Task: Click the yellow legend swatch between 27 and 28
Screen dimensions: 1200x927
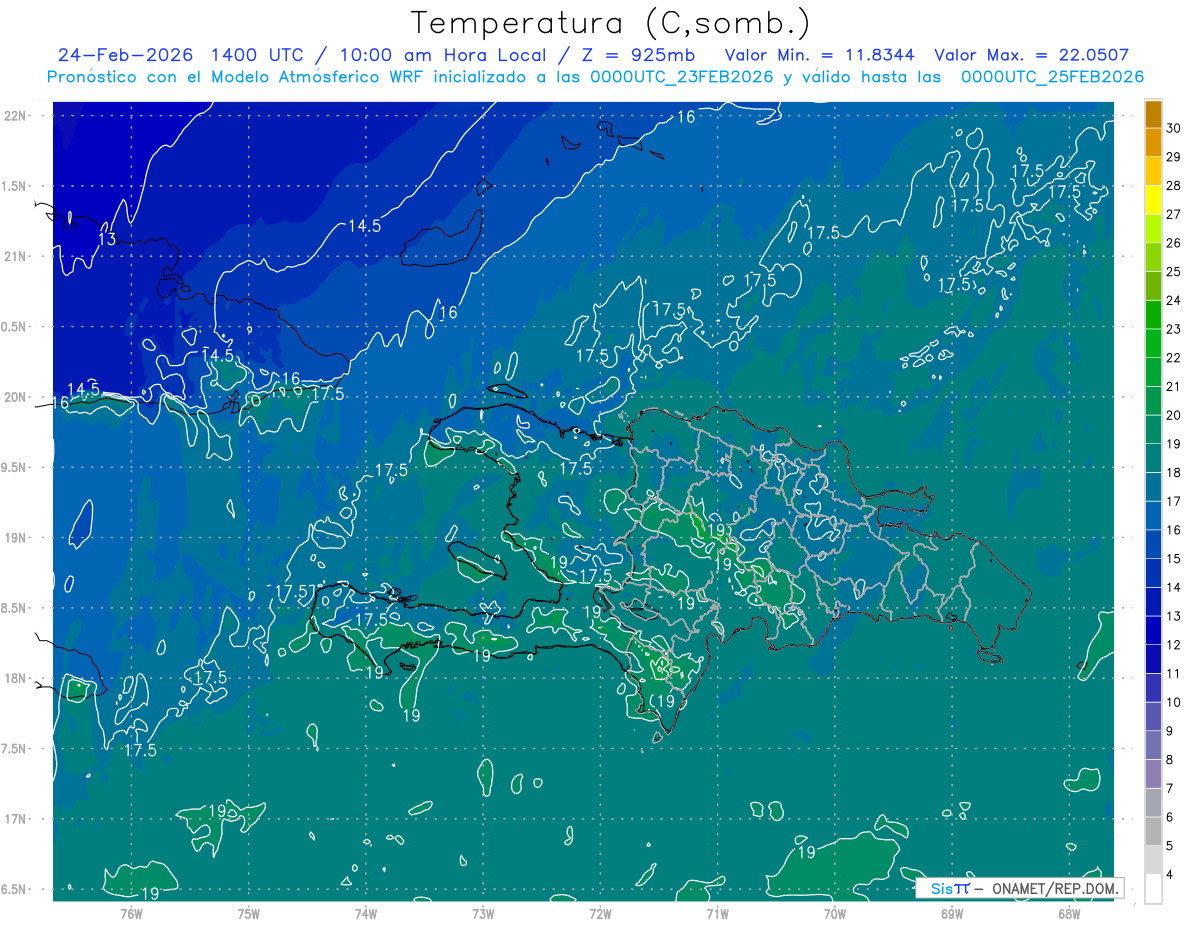Action: tap(1153, 200)
